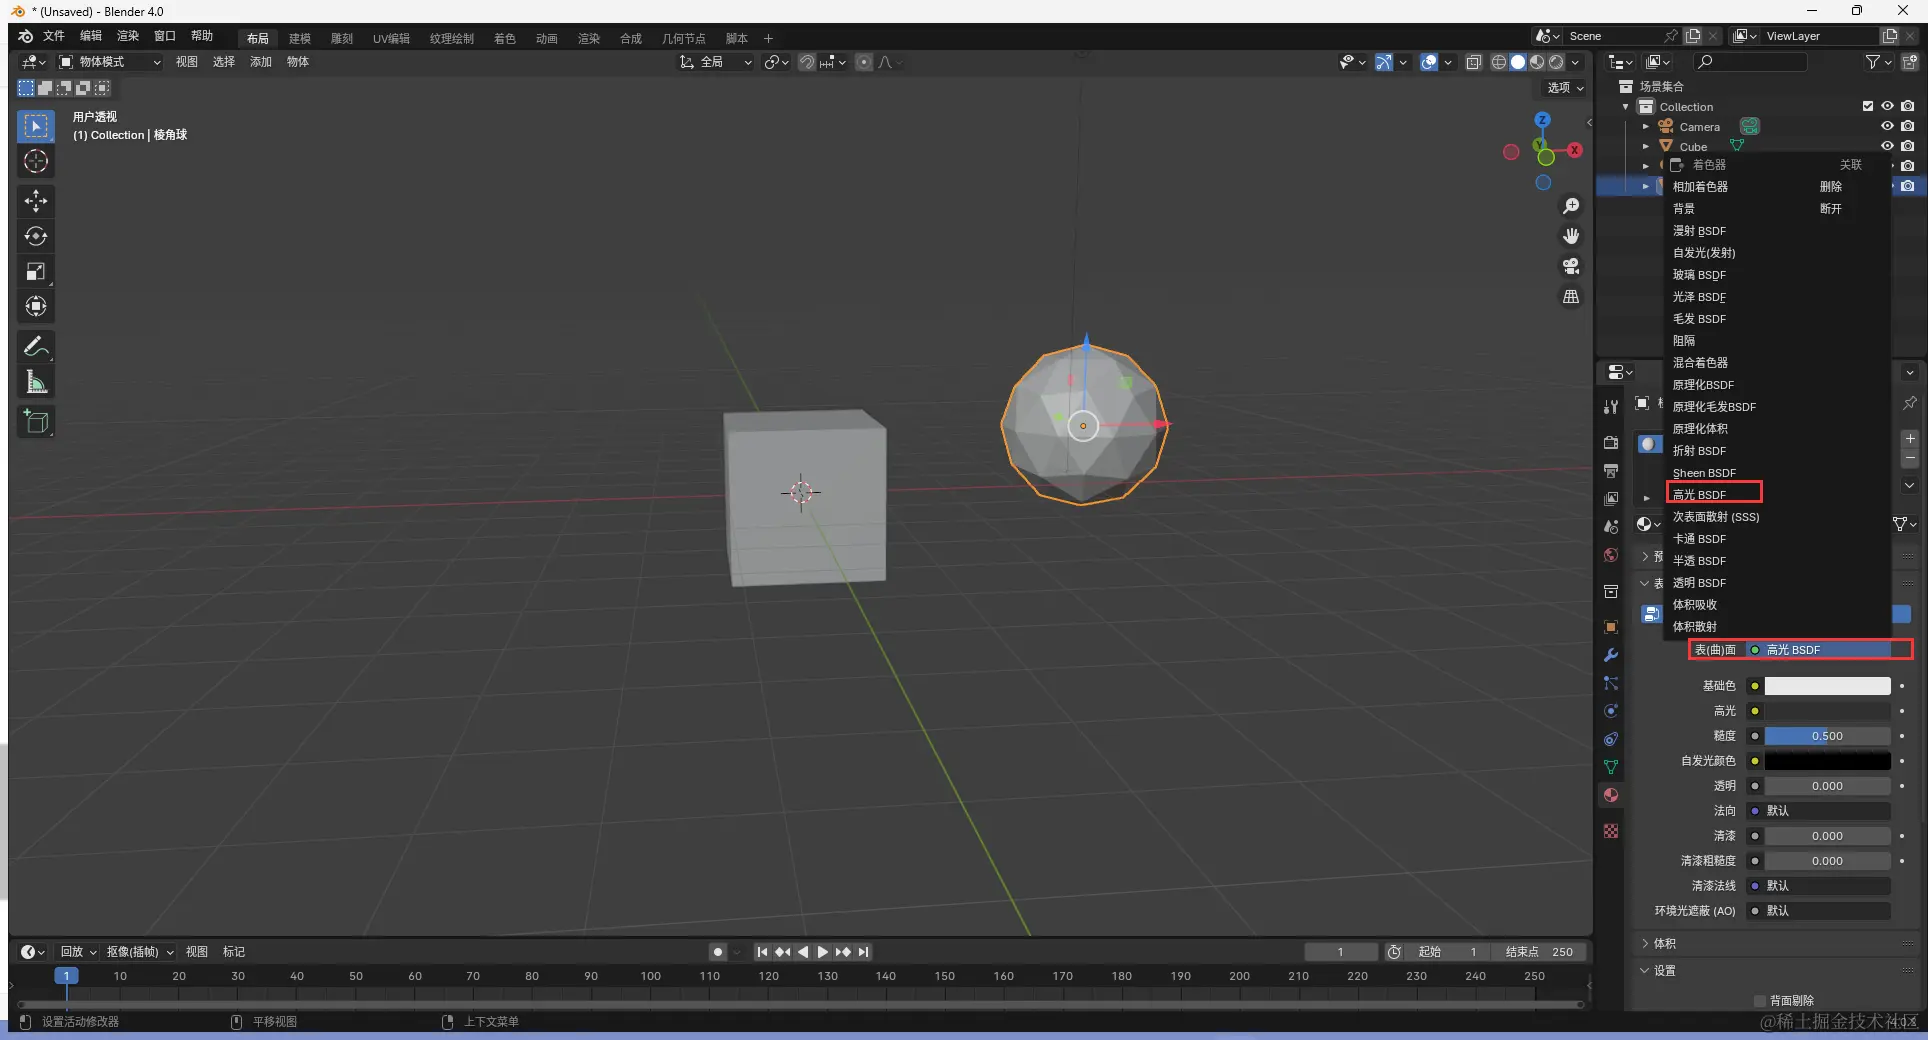1928x1040 pixels.
Task: Choose the Annotate pencil tool
Action: (36, 347)
